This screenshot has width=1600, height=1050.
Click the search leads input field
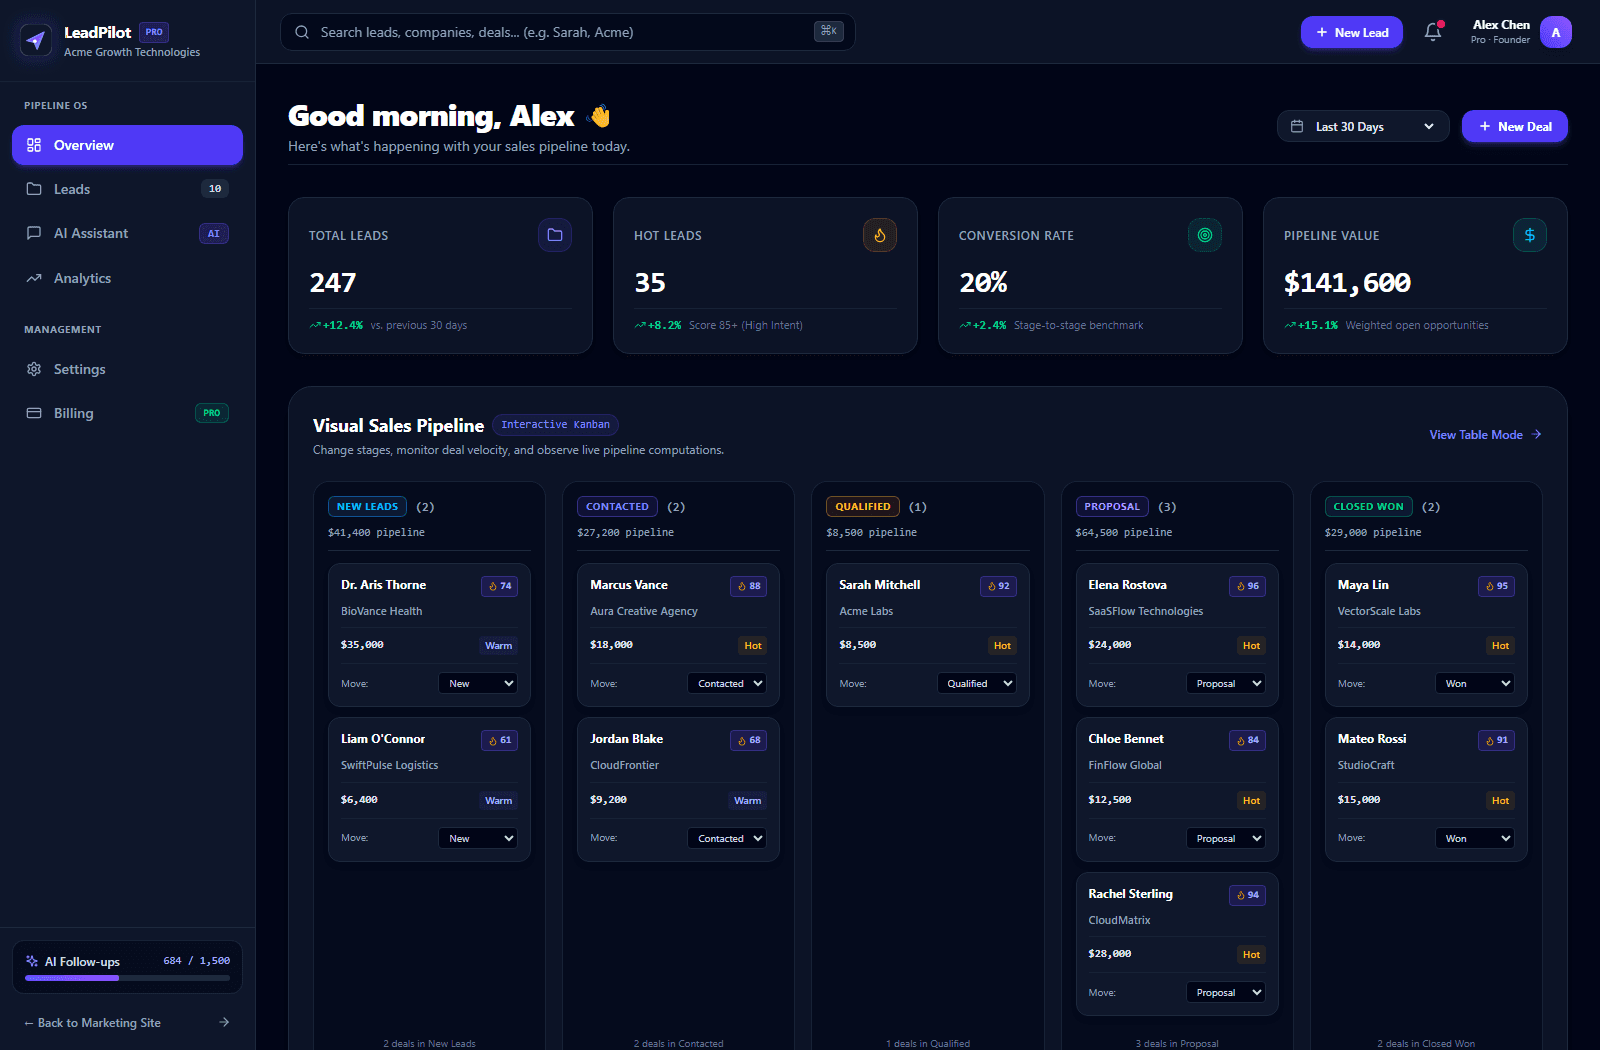point(568,32)
